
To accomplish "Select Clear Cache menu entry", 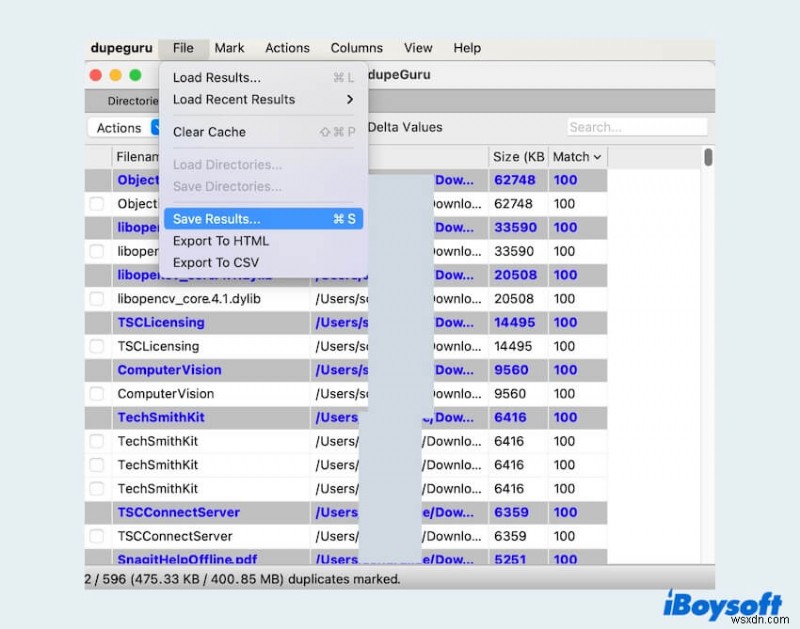I will 263,132.
